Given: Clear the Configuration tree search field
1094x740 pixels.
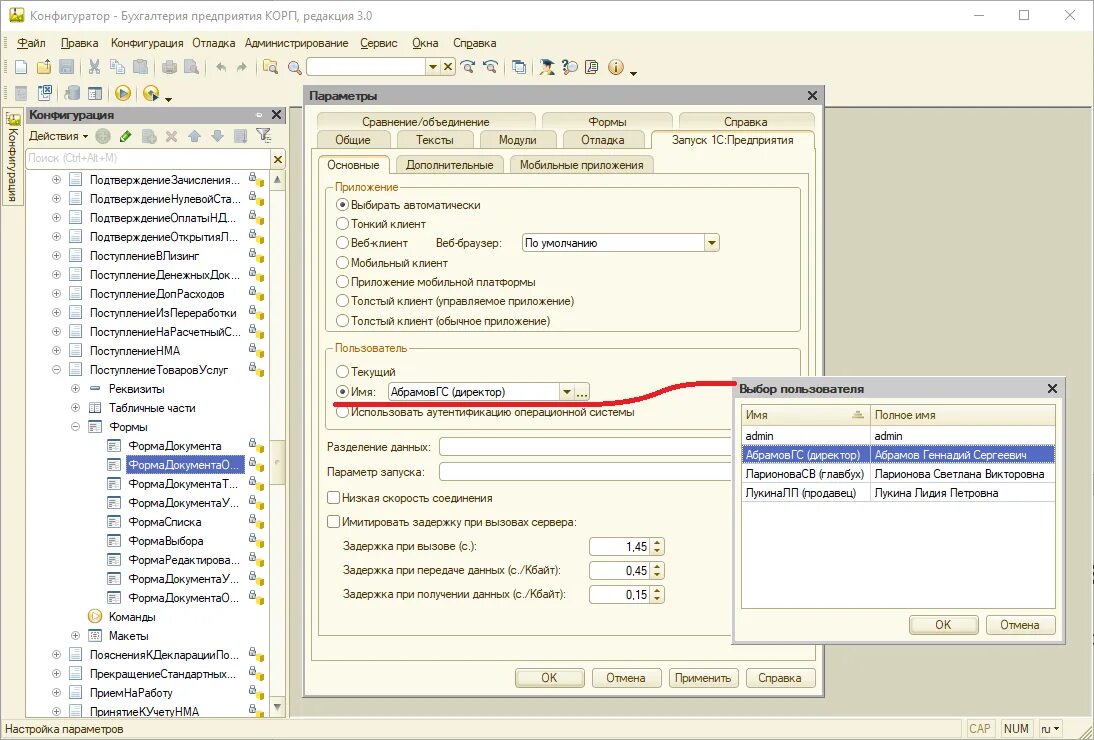Looking at the screenshot, I should coord(278,159).
